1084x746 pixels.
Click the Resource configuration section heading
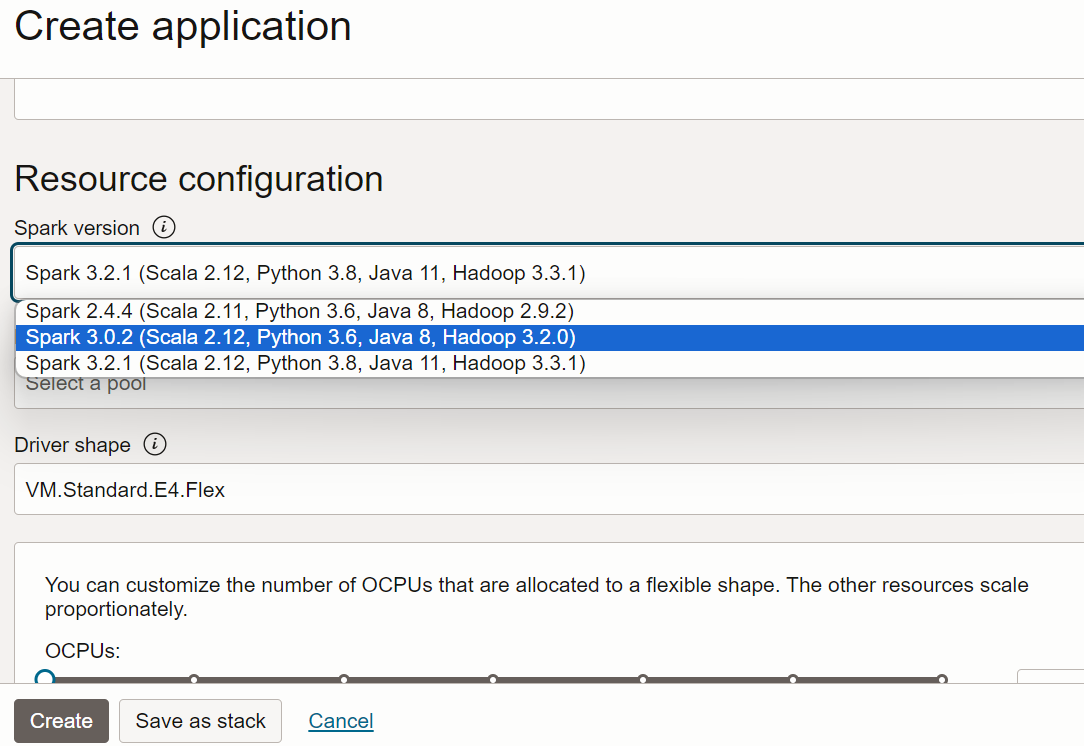tap(198, 180)
